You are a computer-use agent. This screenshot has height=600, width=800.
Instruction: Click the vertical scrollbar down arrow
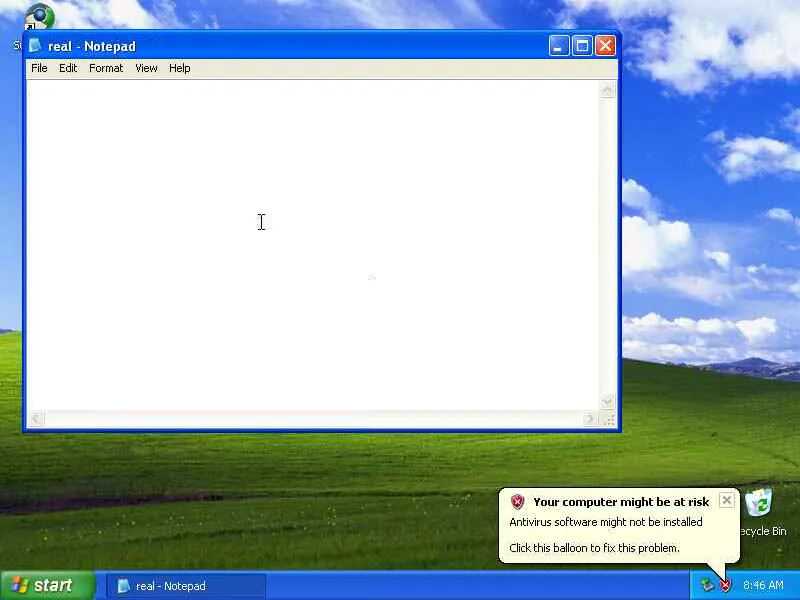pyautogui.click(x=607, y=402)
